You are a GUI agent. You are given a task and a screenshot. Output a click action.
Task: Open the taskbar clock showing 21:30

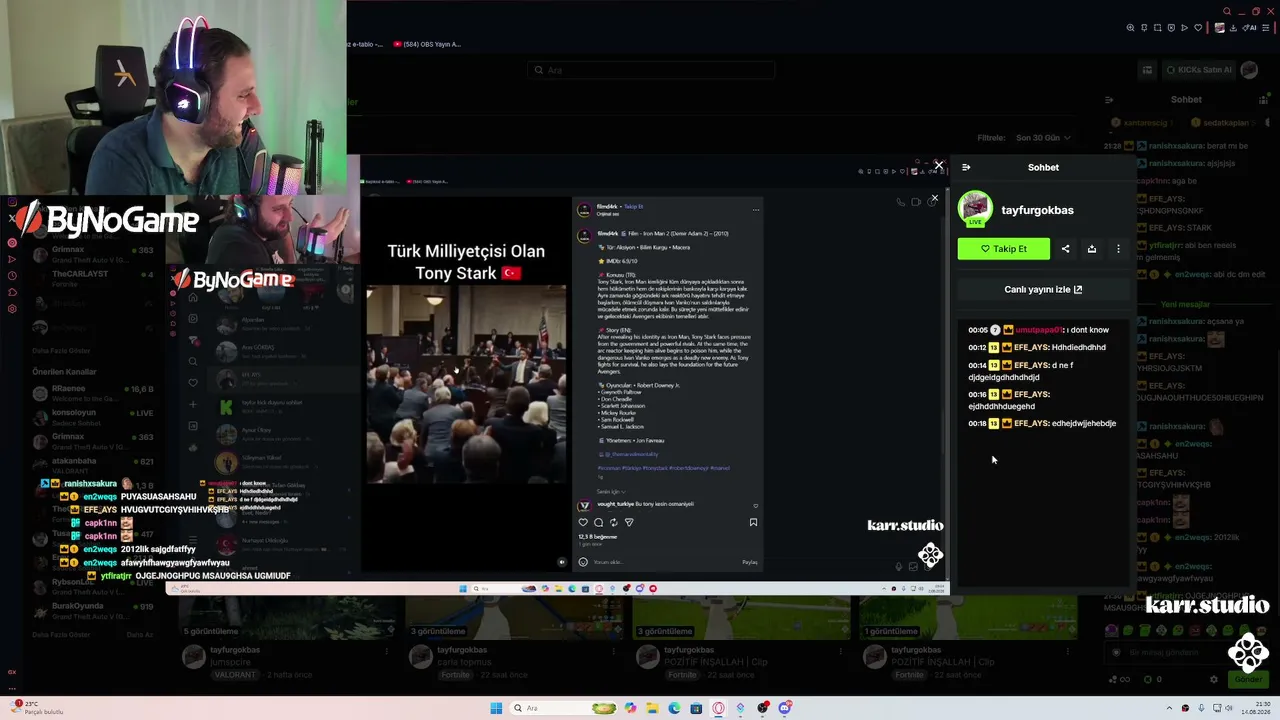1254,708
